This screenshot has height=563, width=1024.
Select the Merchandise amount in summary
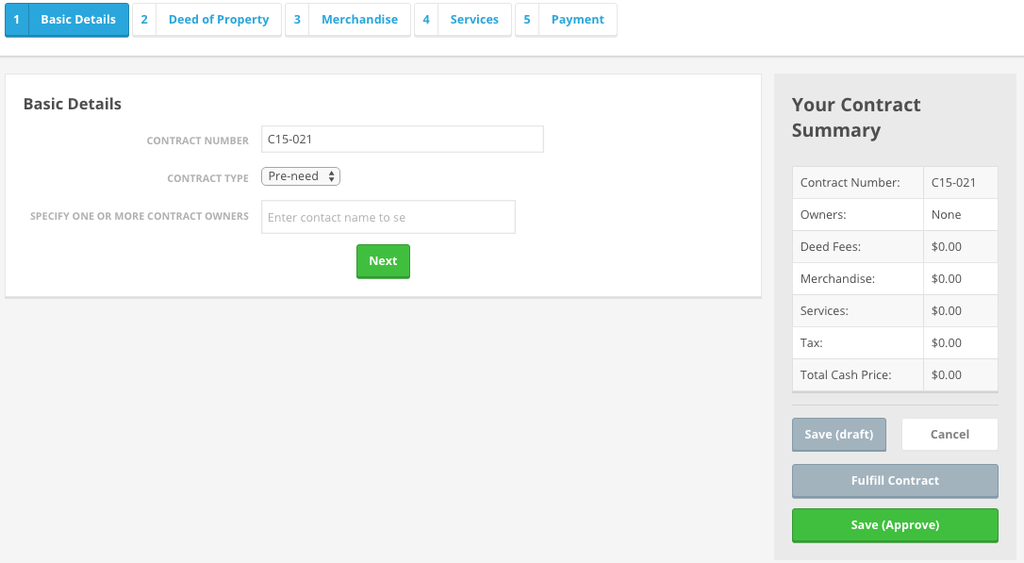pos(946,279)
